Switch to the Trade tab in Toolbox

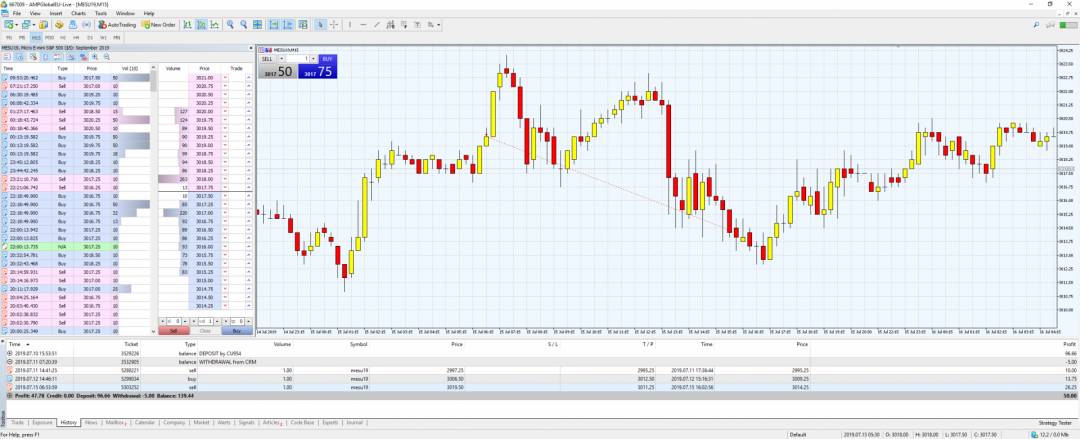pyautogui.click(x=18, y=423)
